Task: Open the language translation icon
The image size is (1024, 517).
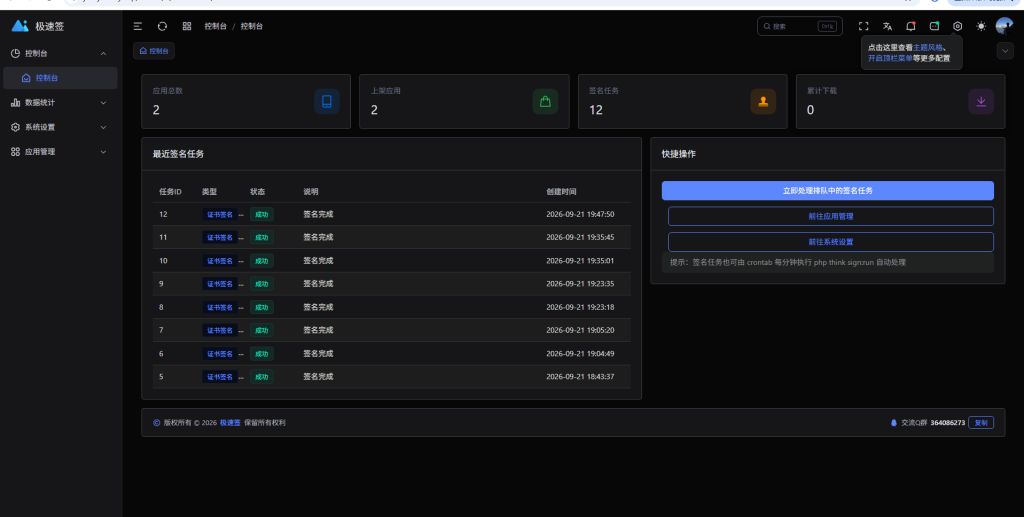Action: [887, 26]
